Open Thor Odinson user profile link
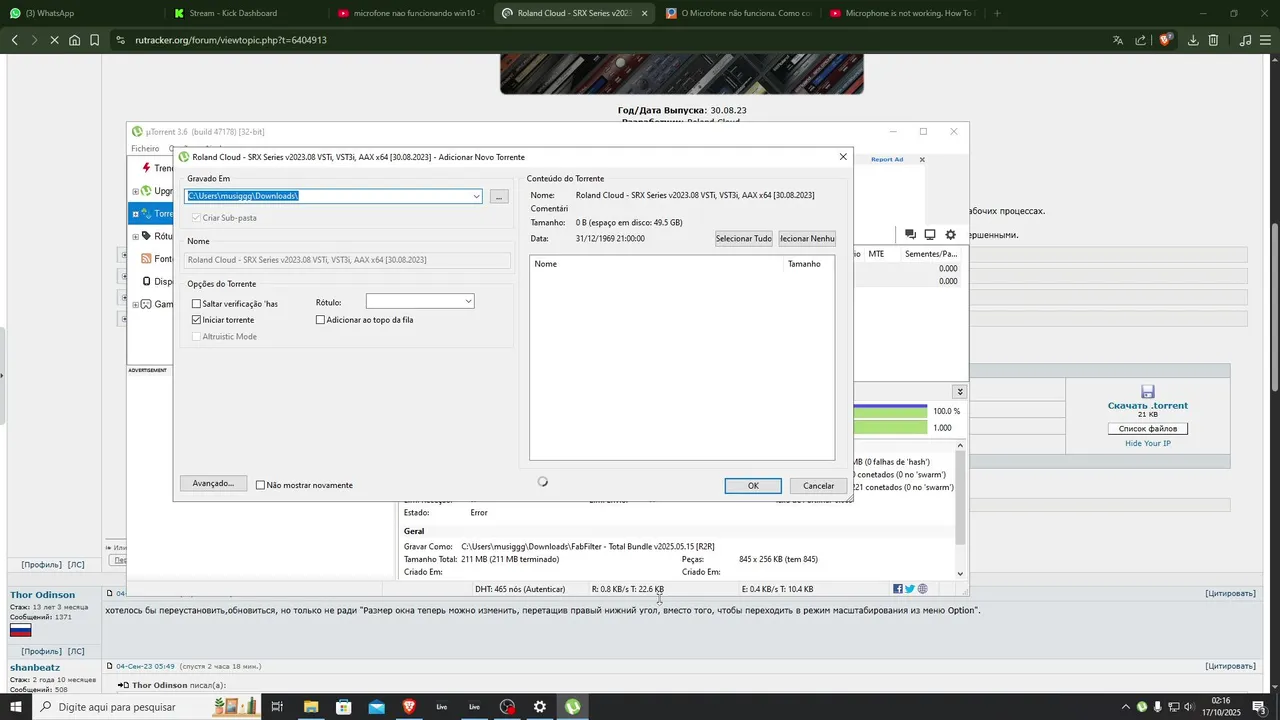 pyautogui.click(x=42, y=595)
